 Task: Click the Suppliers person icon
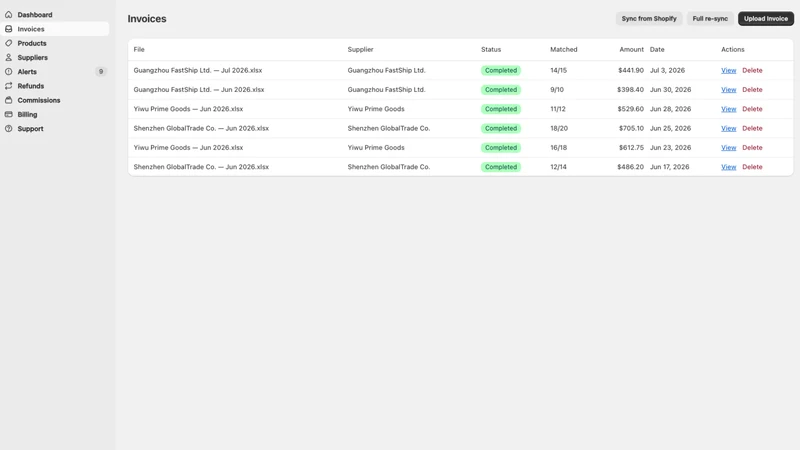9,58
